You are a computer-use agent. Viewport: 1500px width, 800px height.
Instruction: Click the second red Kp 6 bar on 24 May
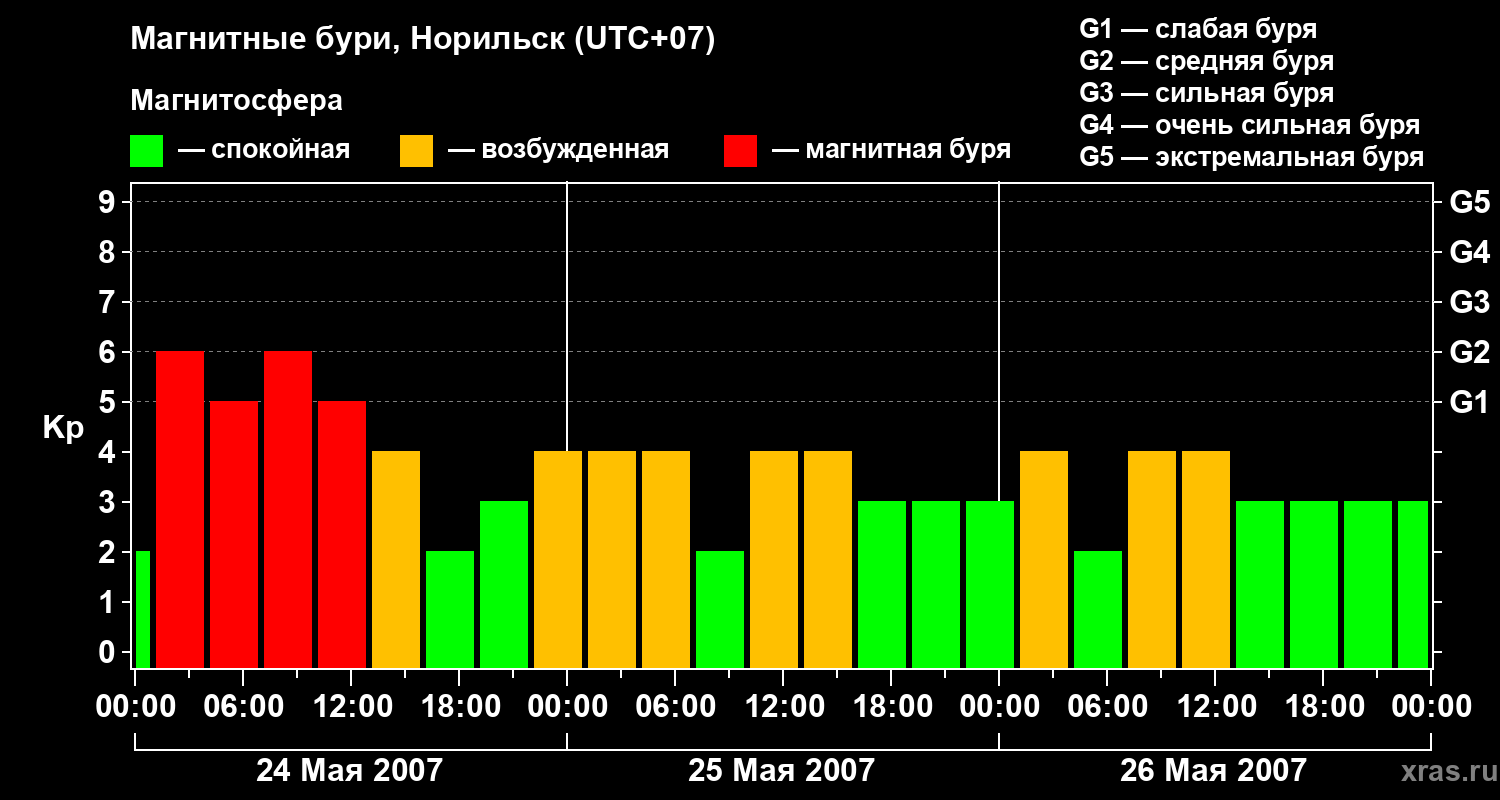point(288,509)
